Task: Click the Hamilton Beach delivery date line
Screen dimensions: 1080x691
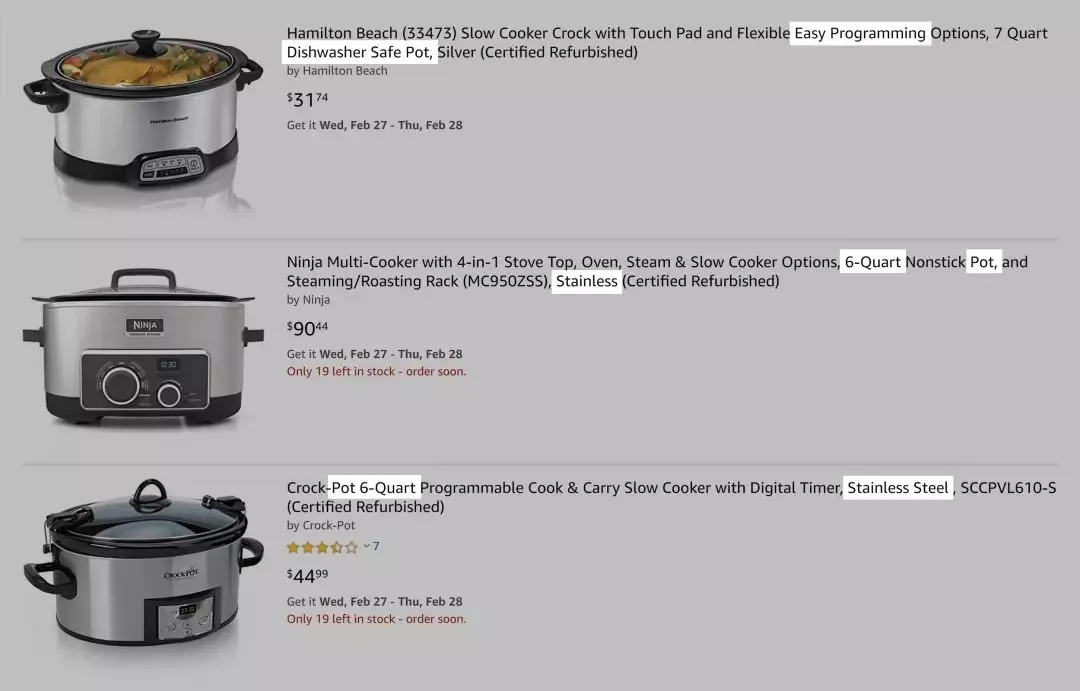Action: 374,125
